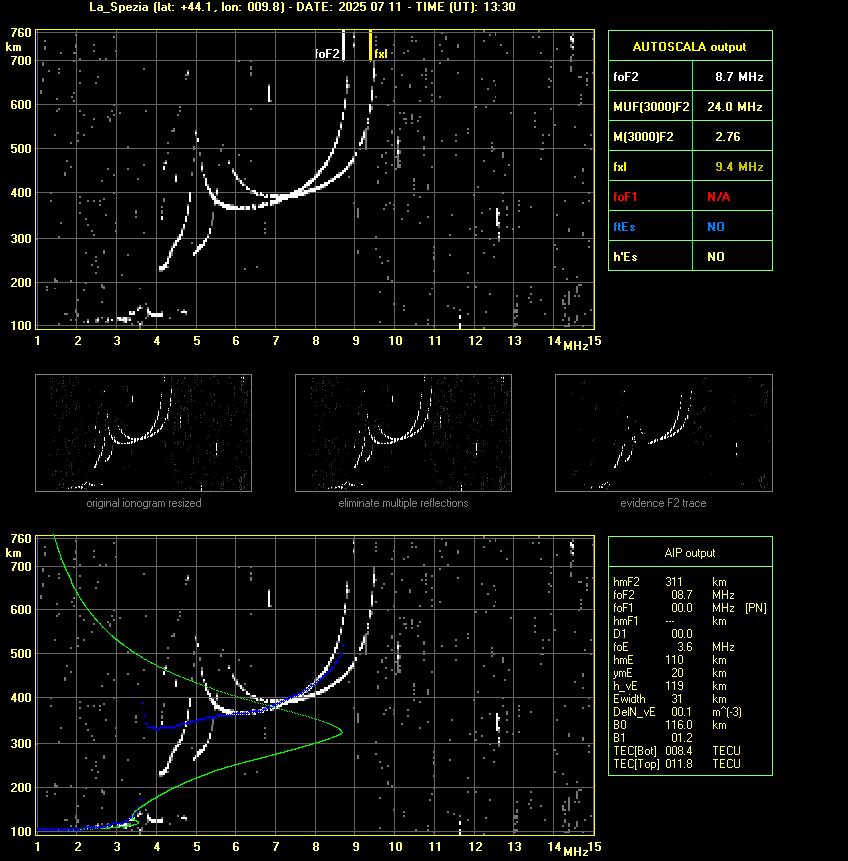Select the blue ftEs NO value
Viewport: 848px width, 861px height.
(x=733, y=226)
